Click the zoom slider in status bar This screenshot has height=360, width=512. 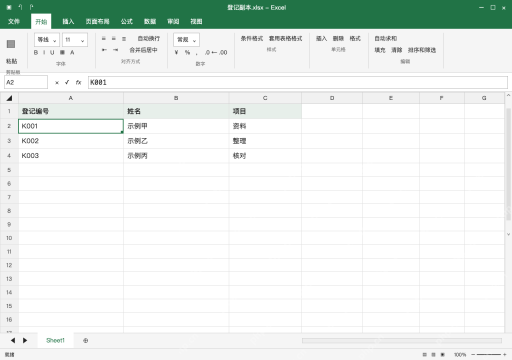point(489,355)
